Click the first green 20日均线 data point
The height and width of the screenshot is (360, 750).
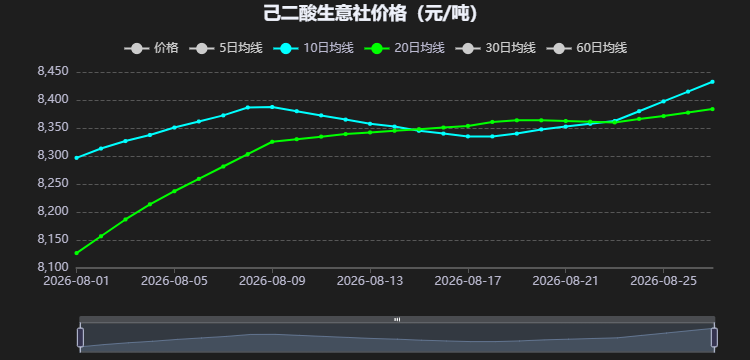pyautogui.click(x=77, y=253)
